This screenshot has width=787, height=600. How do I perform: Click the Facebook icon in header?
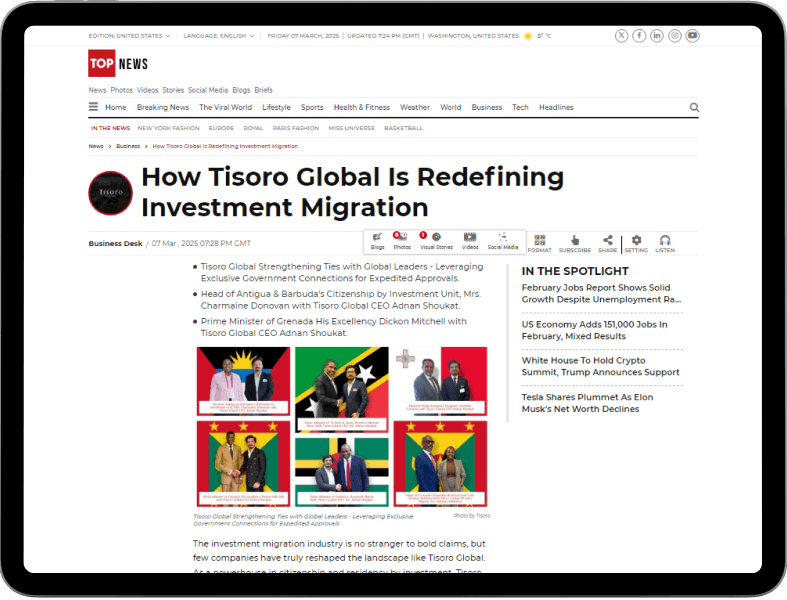[639, 36]
